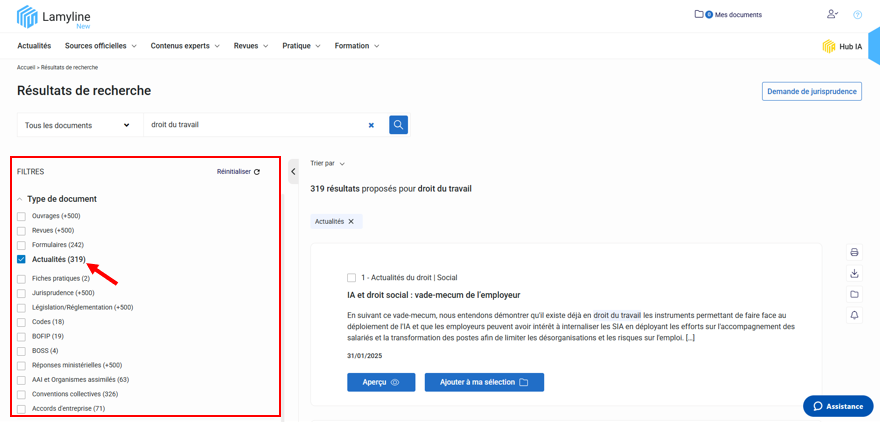Click the folder icon in right sidebar
The width and height of the screenshot is (880, 422).
pyautogui.click(x=854, y=294)
